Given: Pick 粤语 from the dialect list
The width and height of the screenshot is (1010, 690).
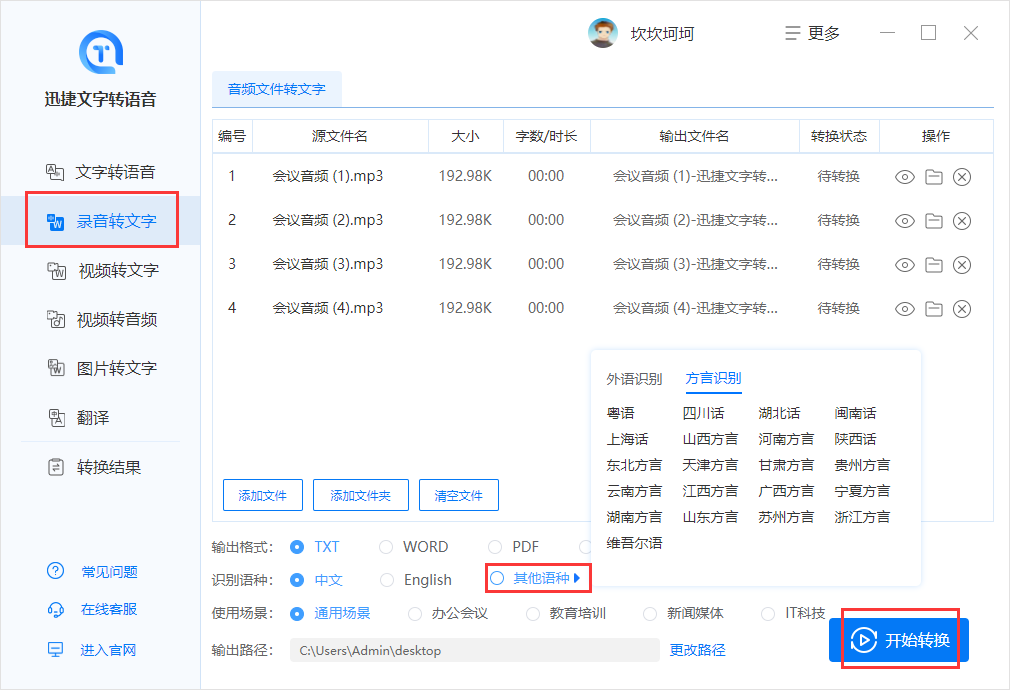Looking at the screenshot, I should pyautogui.click(x=620, y=413).
